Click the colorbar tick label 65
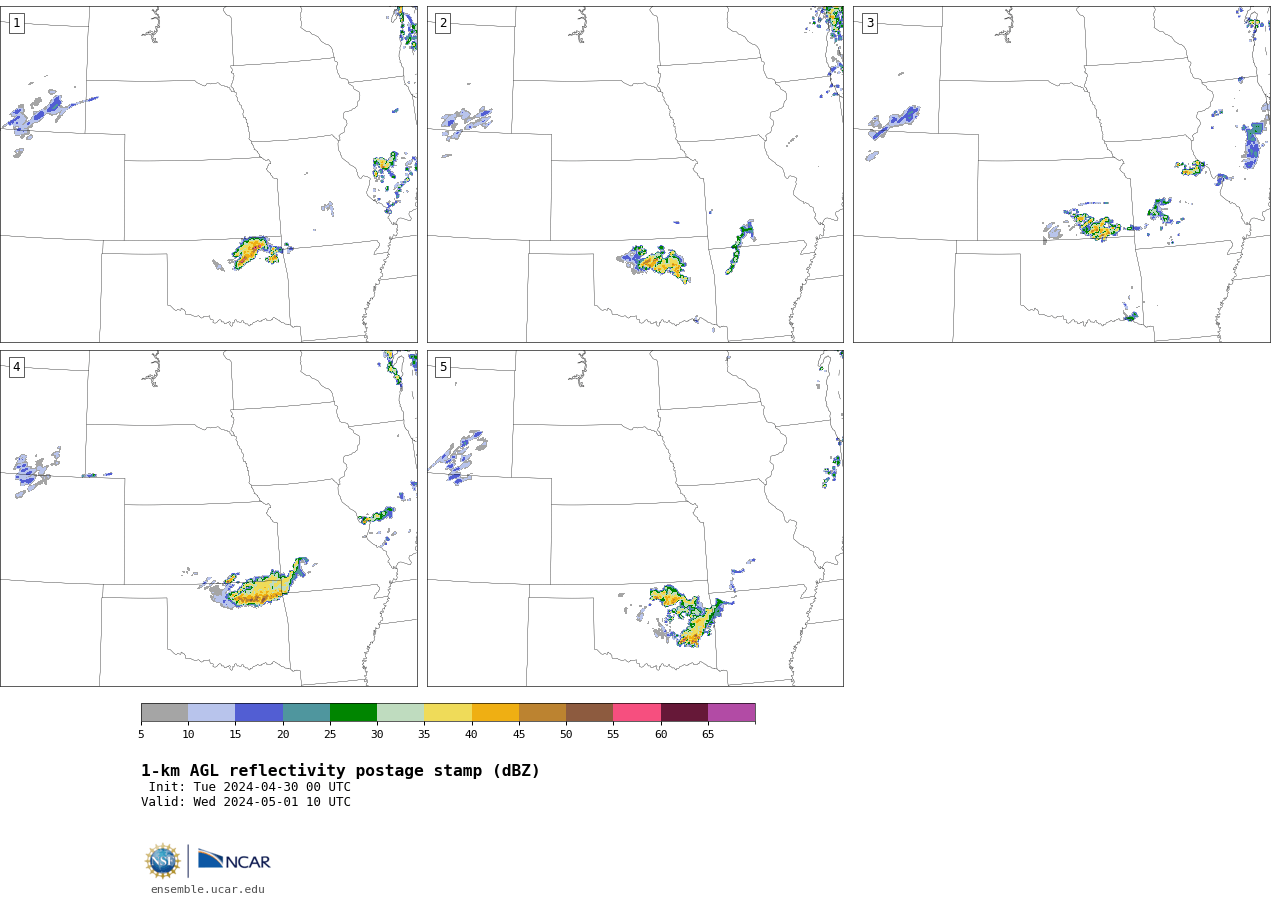This screenshot has height=901, width=1280. point(708,734)
